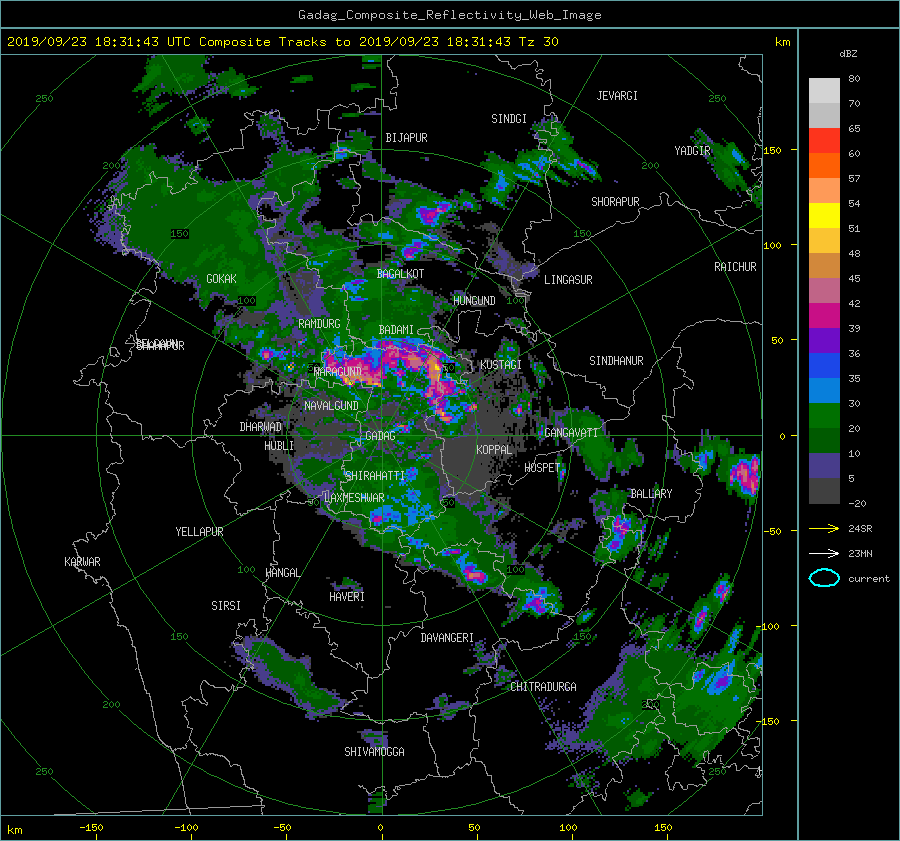Click the 24SR yellow arrow legend icon
This screenshot has height=841, width=900.
(x=824, y=528)
